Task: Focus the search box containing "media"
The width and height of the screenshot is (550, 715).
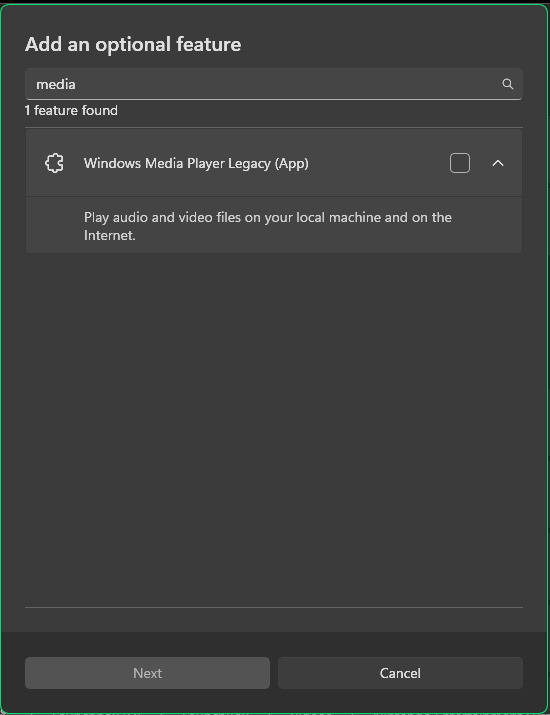Action: [274, 84]
